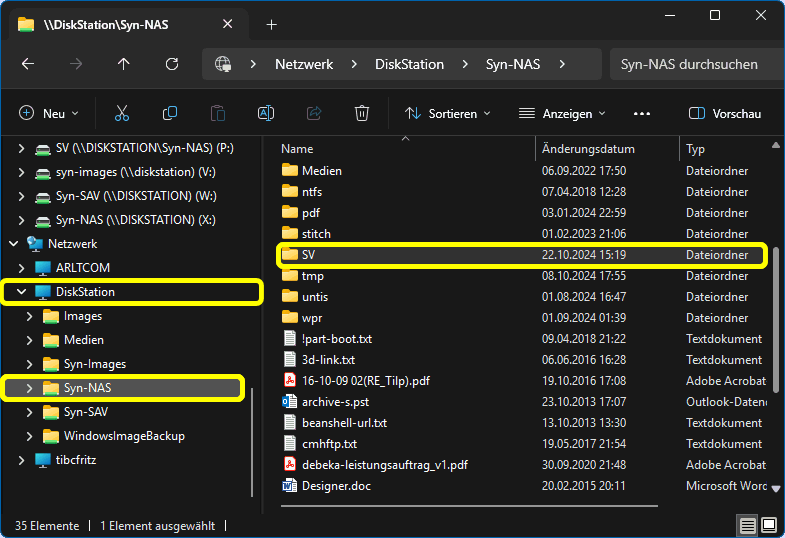The width and height of the screenshot is (785, 538).
Task: Collapse the DiskStation tree node
Action: [21, 292]
